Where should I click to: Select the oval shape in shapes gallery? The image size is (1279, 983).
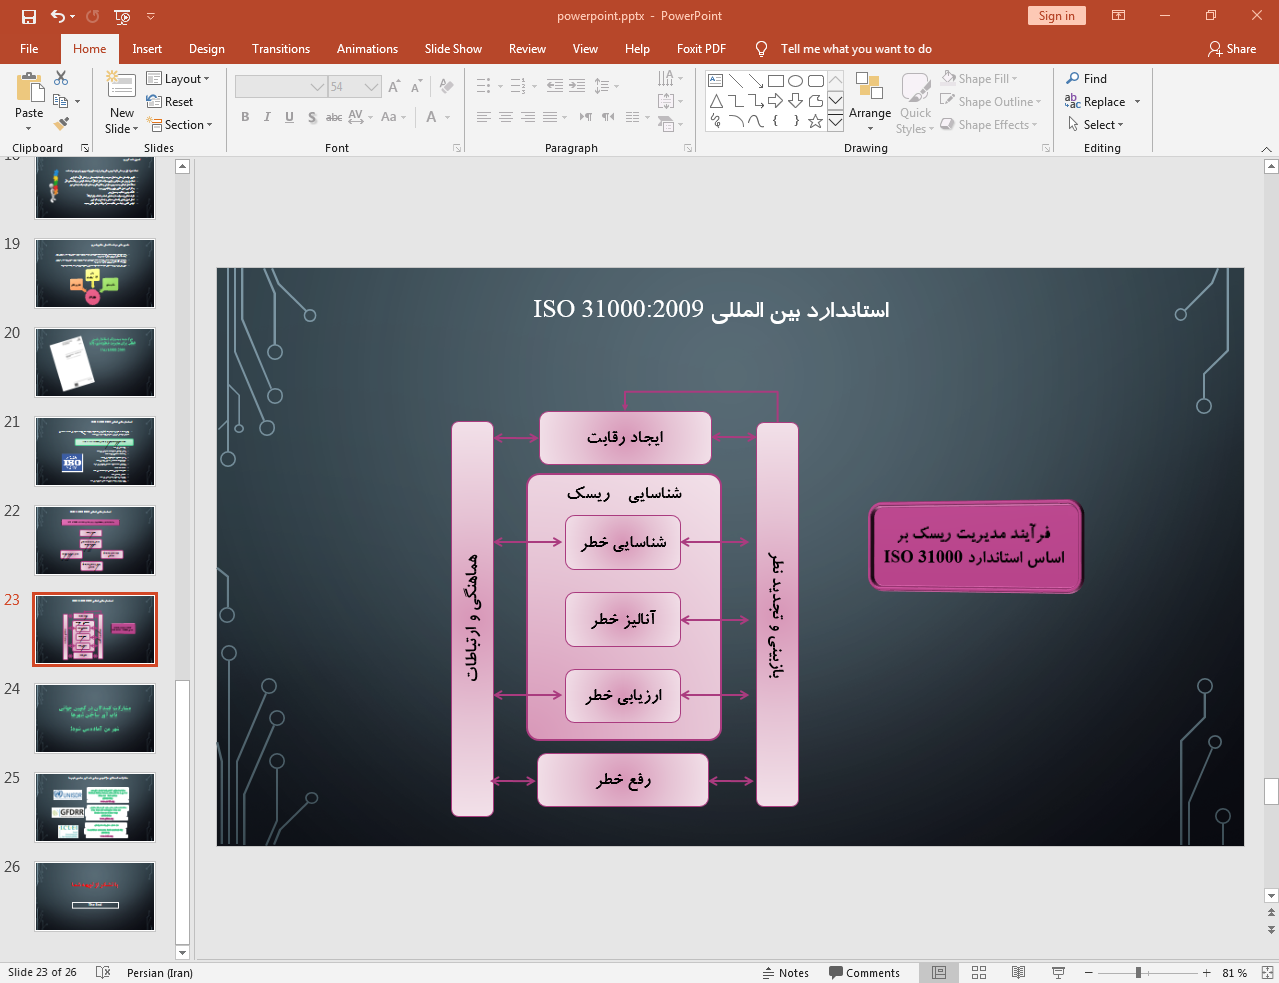pyautogui.click(x=796, y=81)
